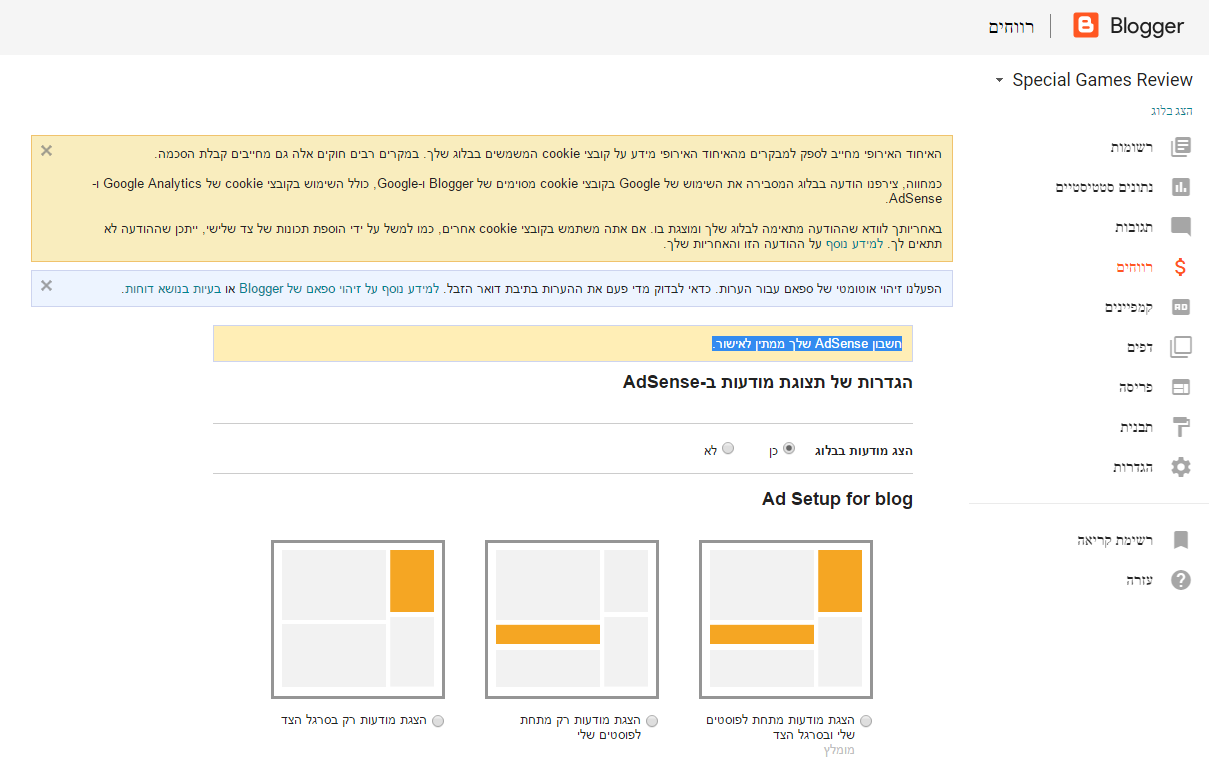Choose ads in sidebar only radio option
Viewport: 1209px width, 764px height.
437,720
